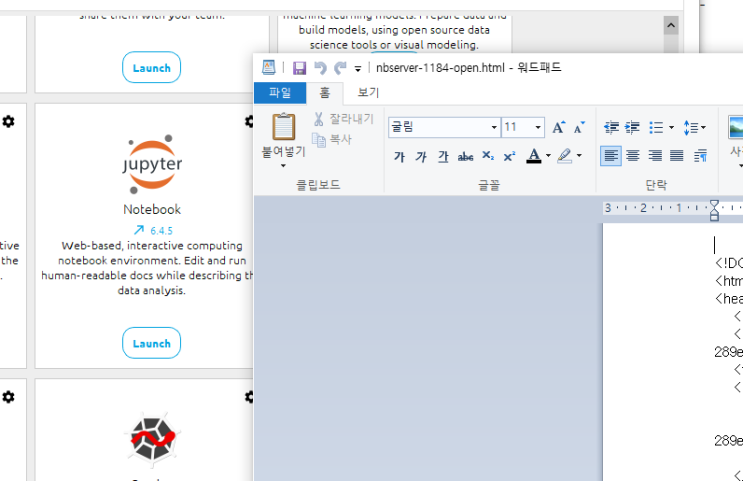Toggle subscript X₂ formatting

(488, 156)
